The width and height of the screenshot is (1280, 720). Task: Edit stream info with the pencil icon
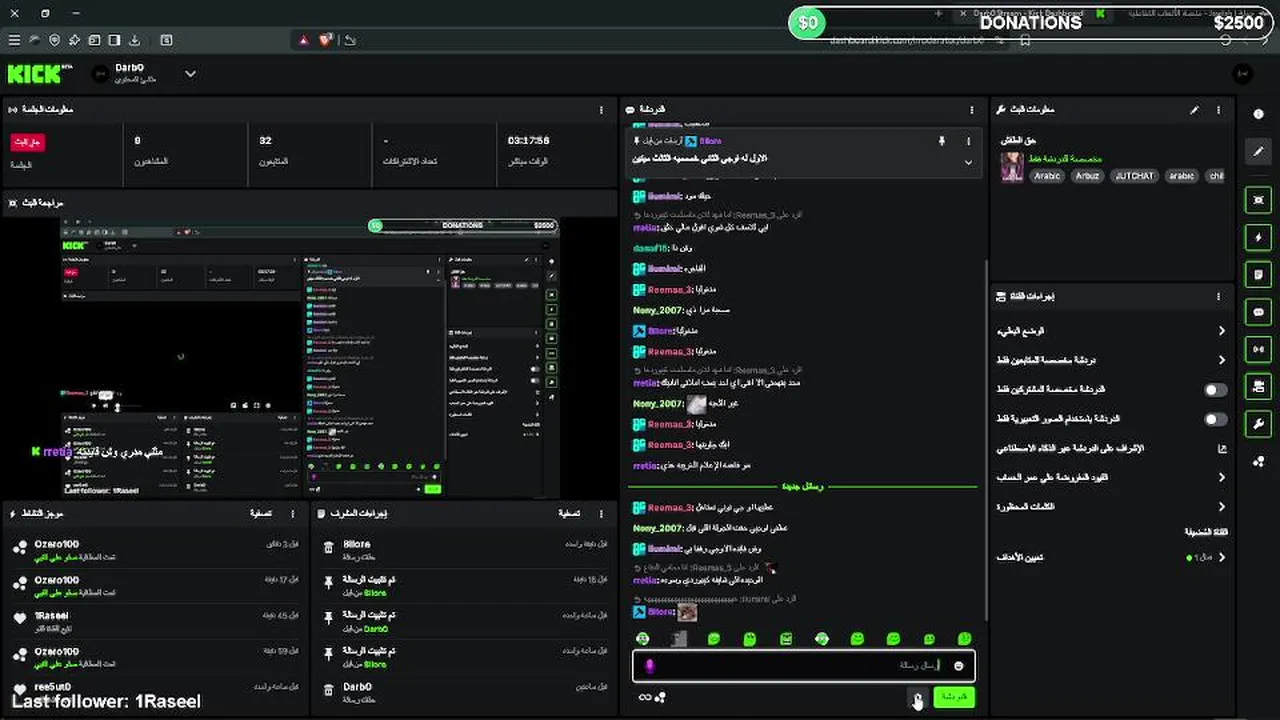pyautogui.click(x=1194, y=110)
